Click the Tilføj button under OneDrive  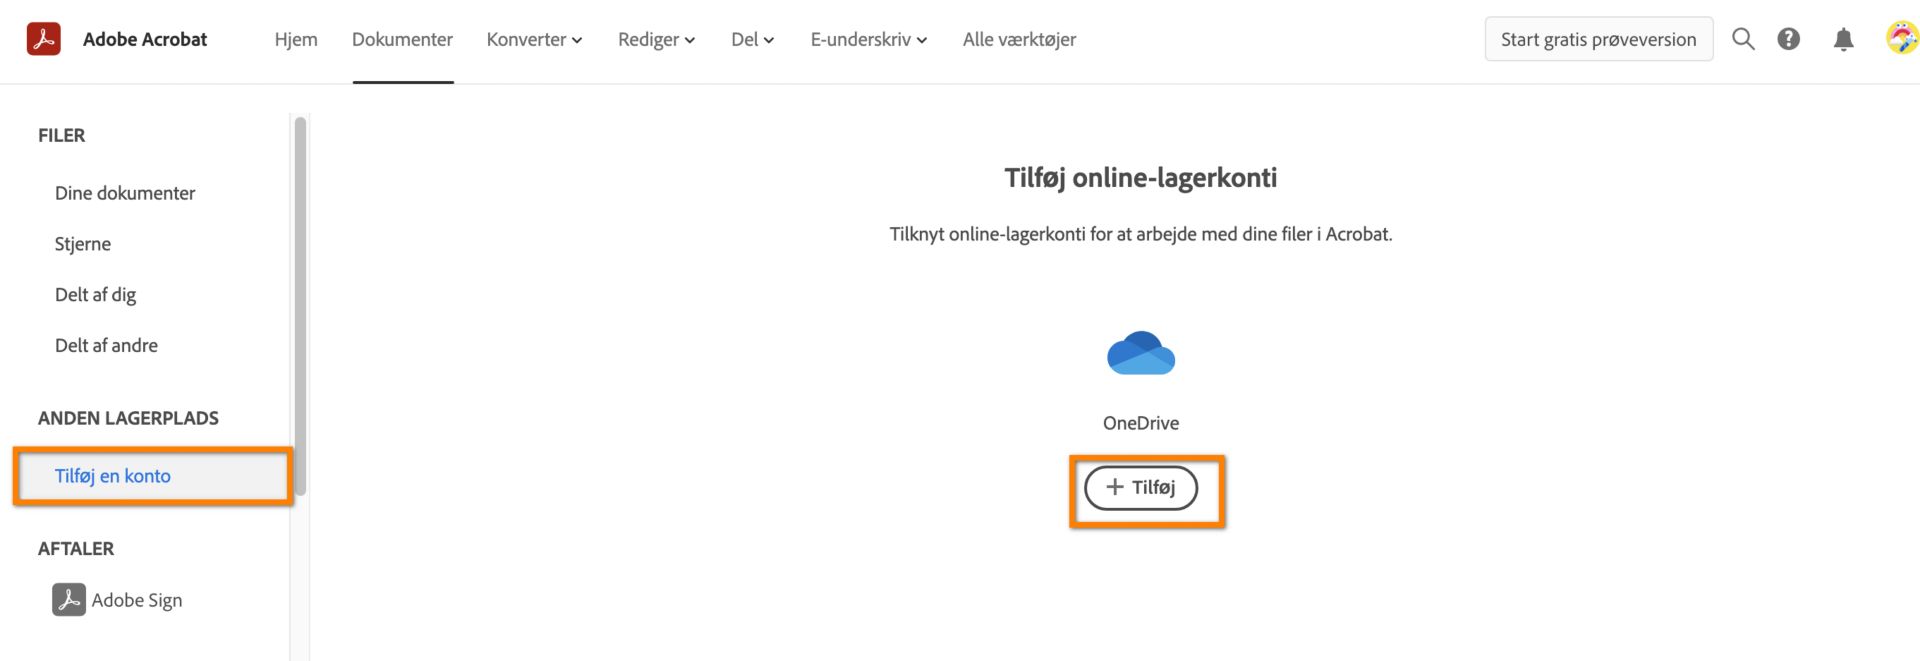[x=1141, y=487]
